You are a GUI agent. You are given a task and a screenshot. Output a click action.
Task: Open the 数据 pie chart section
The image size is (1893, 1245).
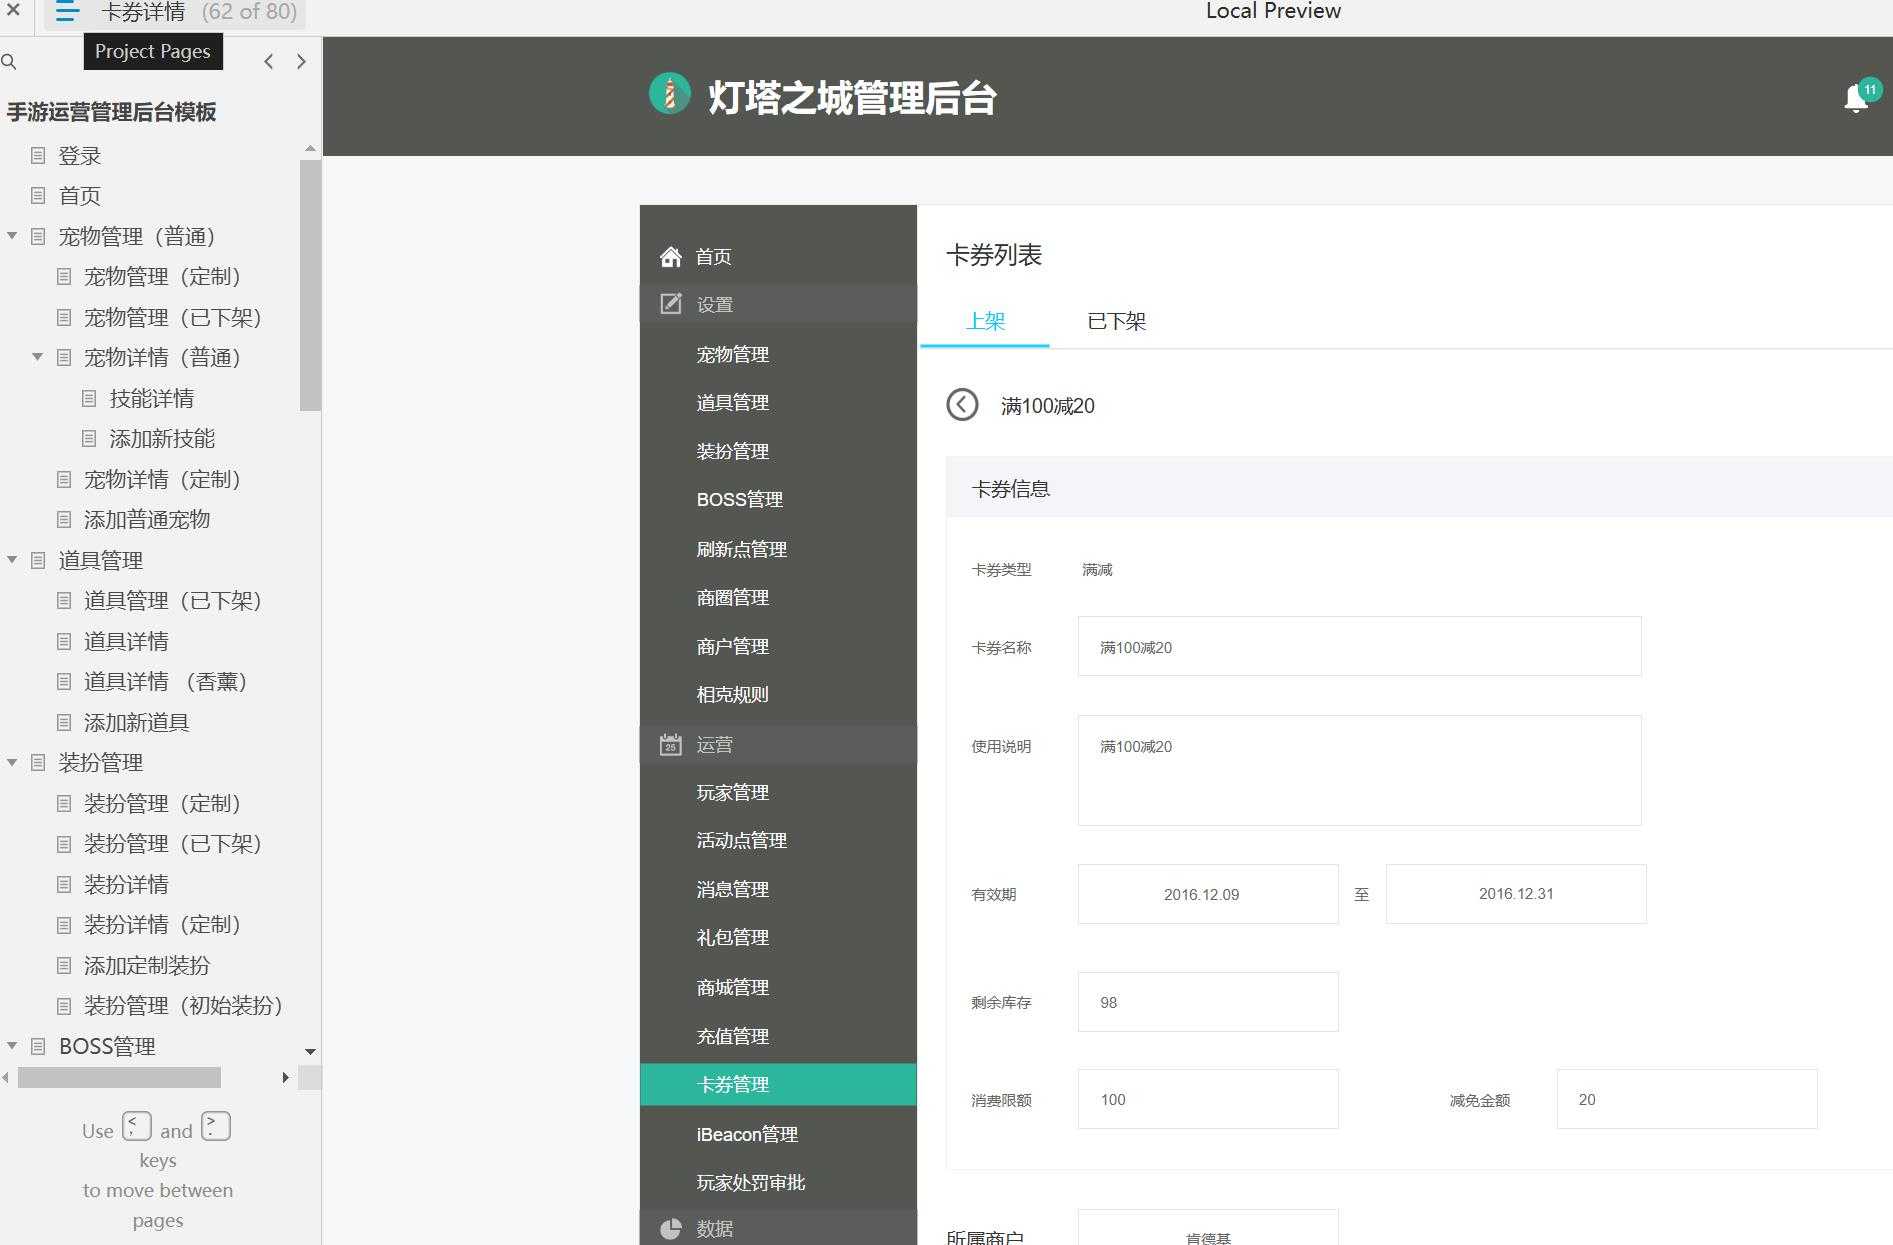tap(669, 1228)
